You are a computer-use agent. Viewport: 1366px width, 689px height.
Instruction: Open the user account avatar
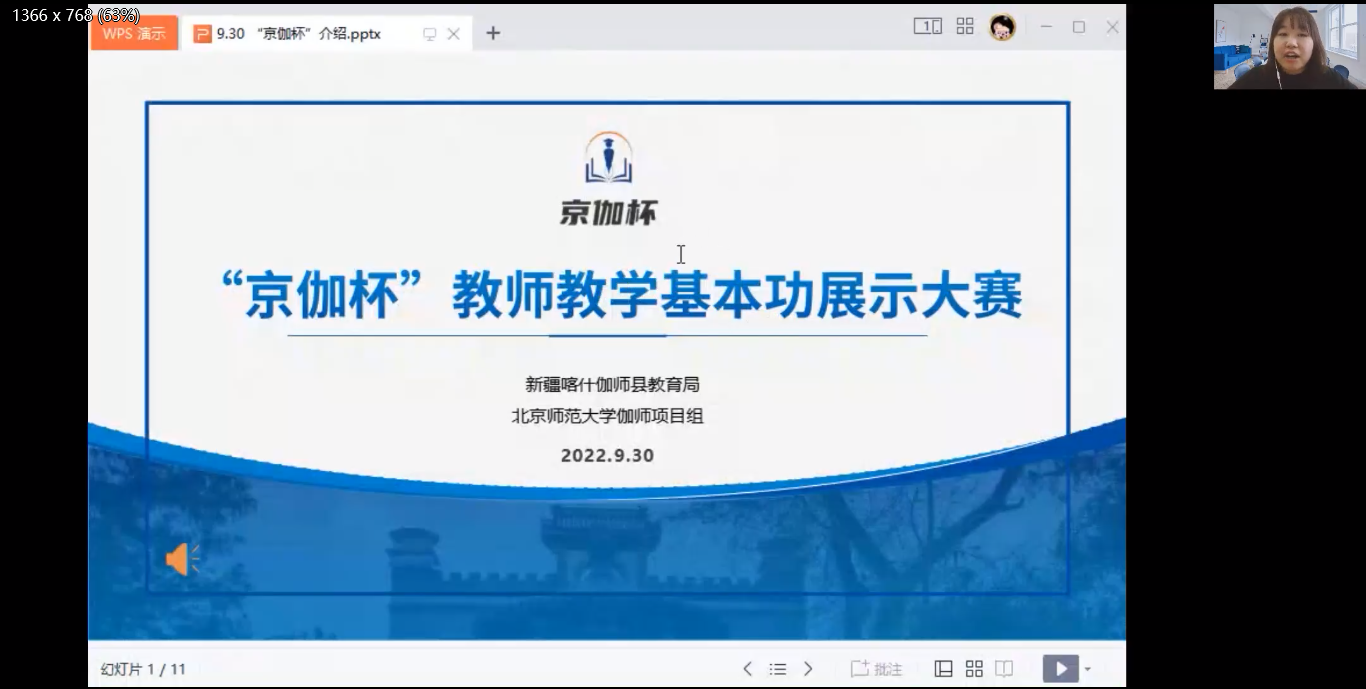1002,27
